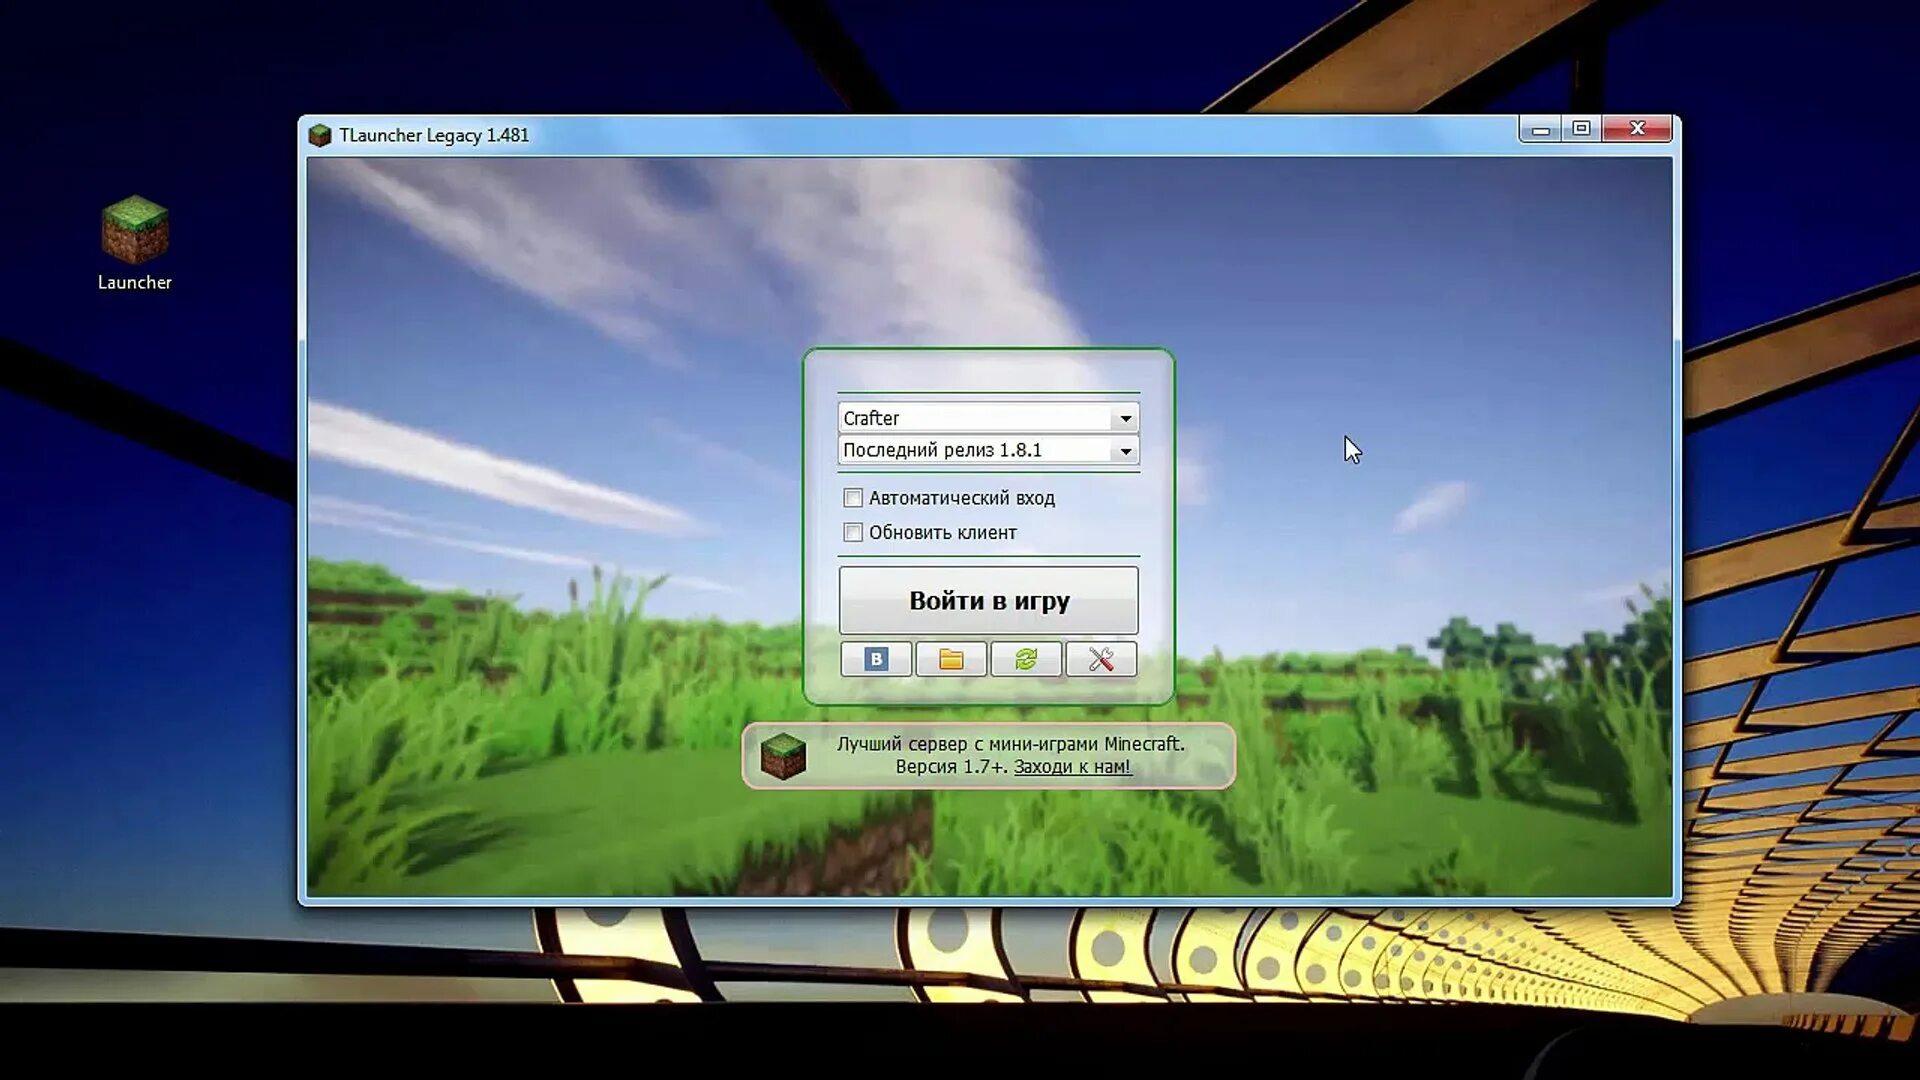Screen dimensions: 1920x1080
Task: Click the TLauncher title bar app icon
Action: (x=320, y=135)
